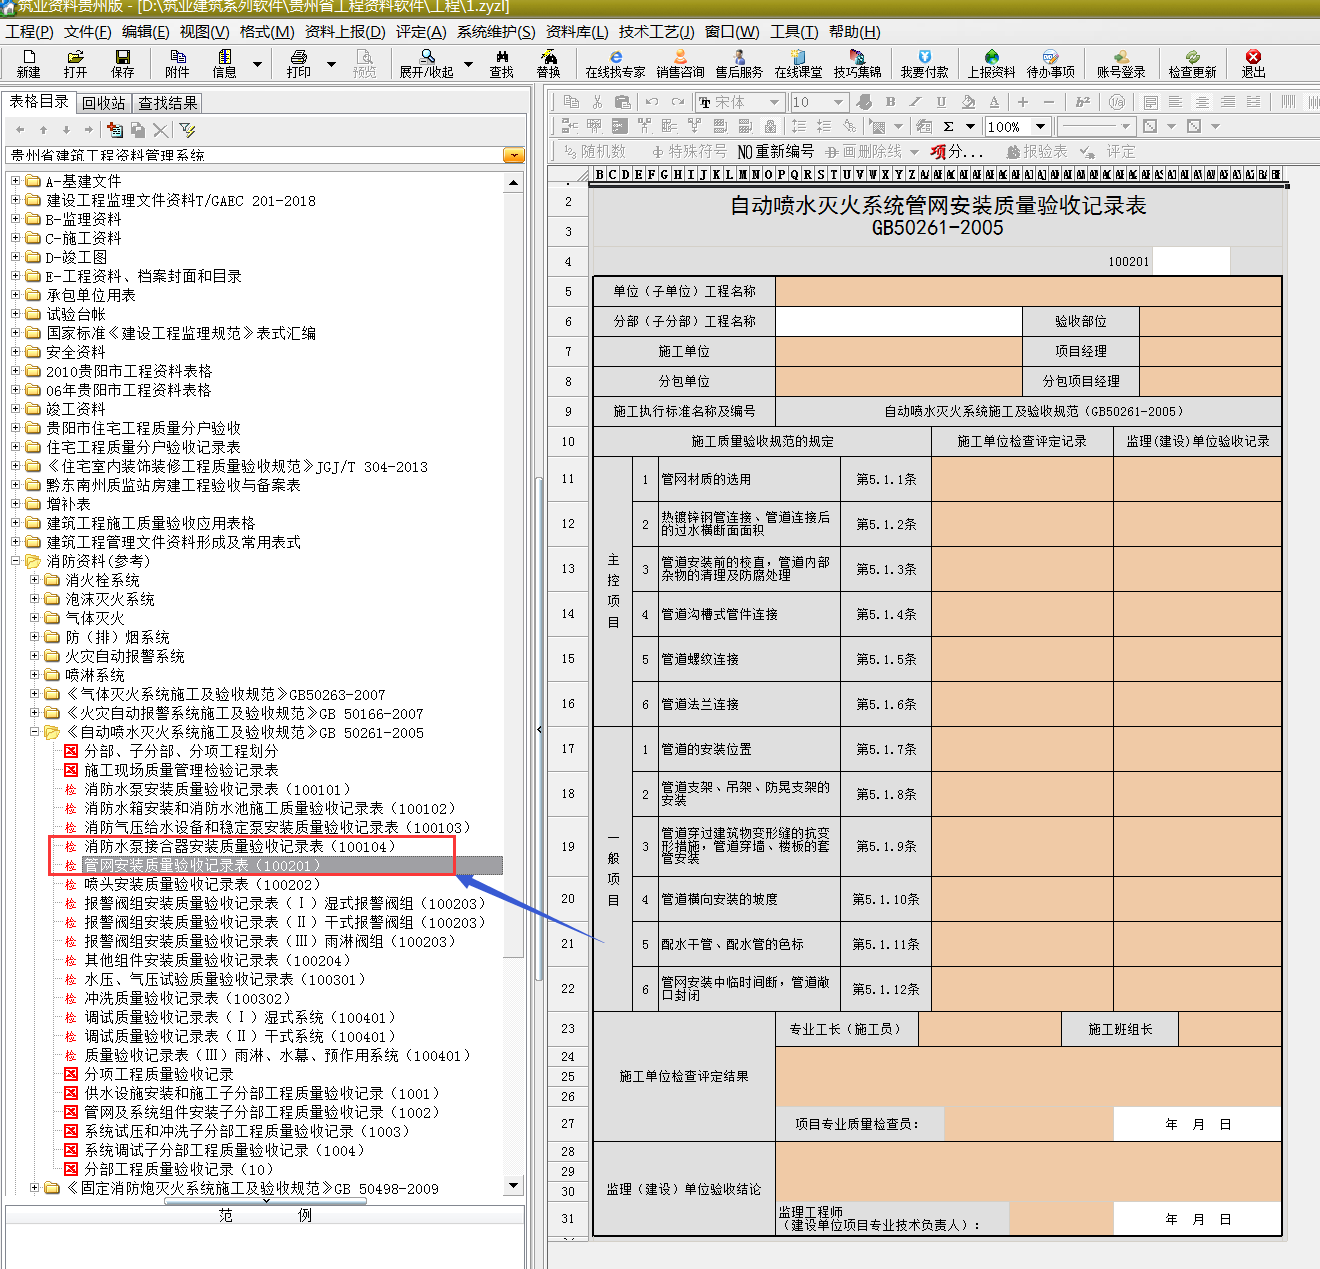Click the 信息 info toolbar icon
The image size is (1320, 1269).
224,63
